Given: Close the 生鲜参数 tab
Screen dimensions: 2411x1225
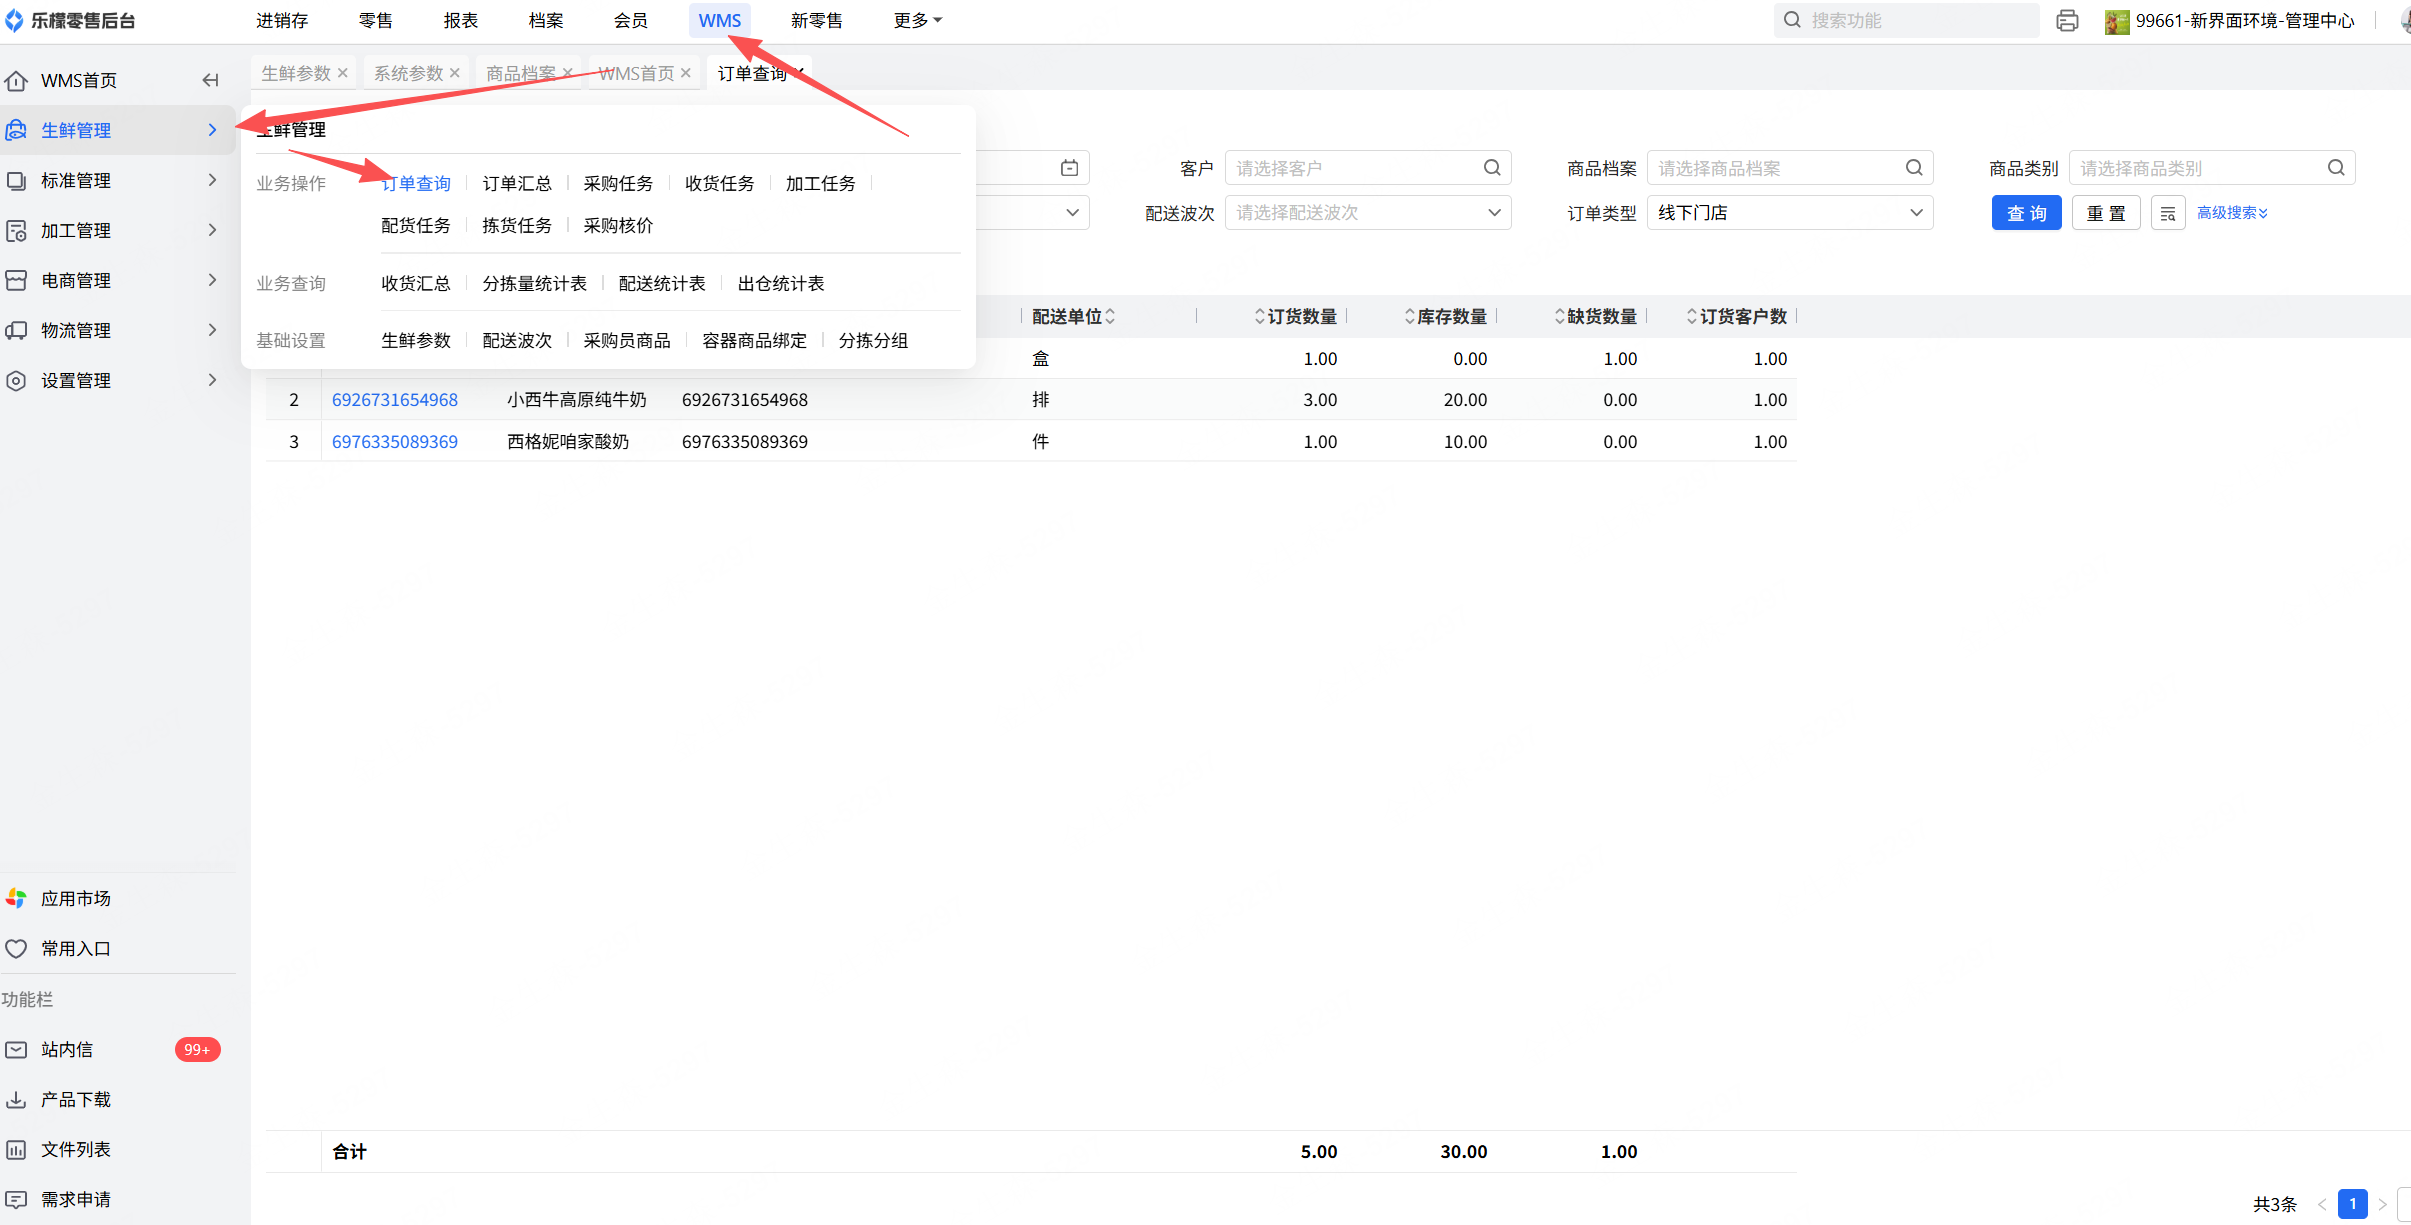Looking at the screenshot, I should [343, 73].
